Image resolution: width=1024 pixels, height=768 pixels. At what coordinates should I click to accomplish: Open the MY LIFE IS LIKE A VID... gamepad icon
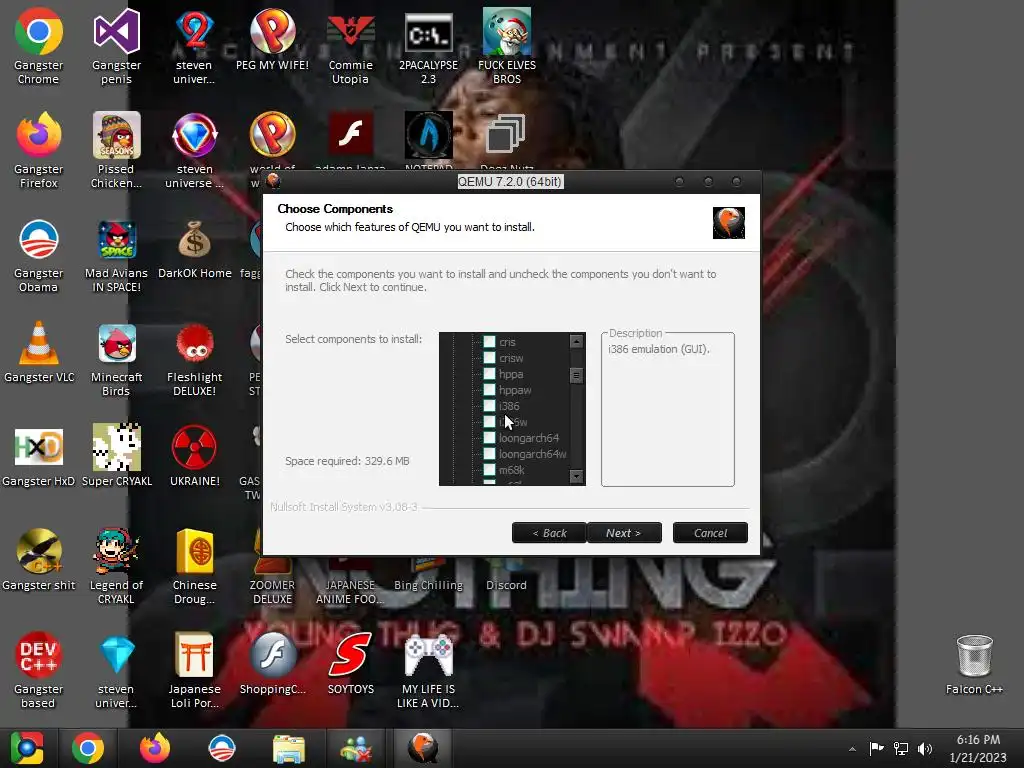pos(428,670)
